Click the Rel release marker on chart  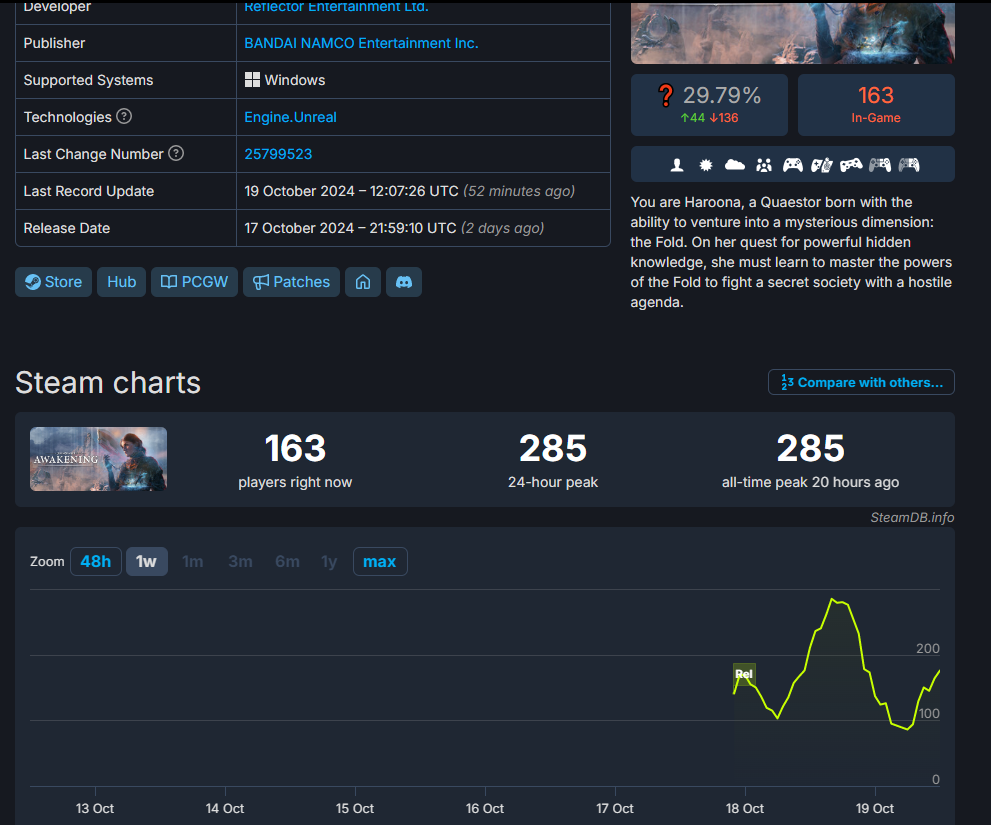click(744, 674)
